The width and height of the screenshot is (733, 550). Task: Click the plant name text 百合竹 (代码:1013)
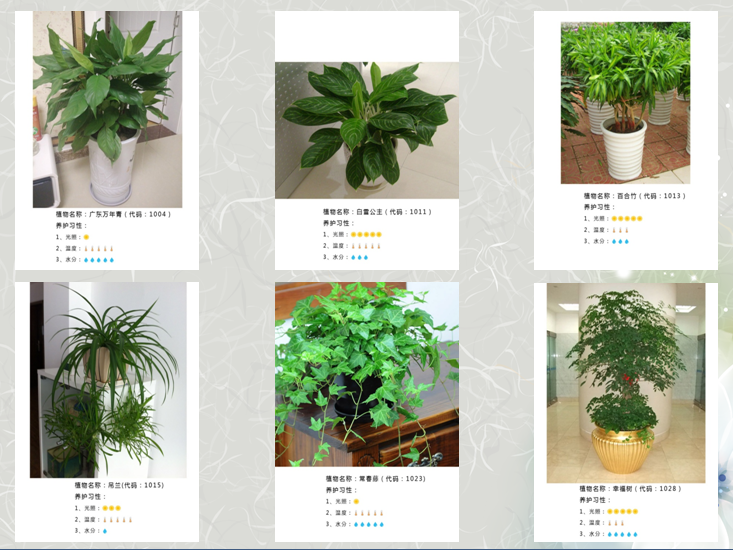[x=634, y=196]
